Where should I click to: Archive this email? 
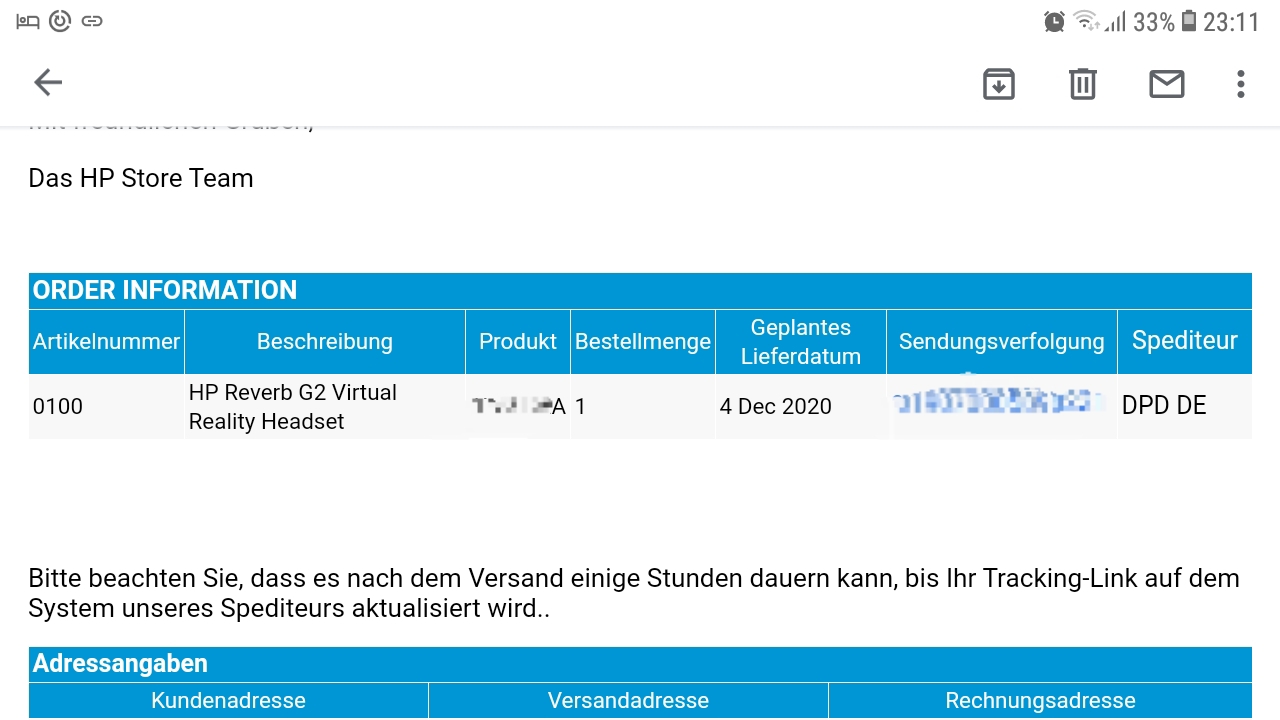coord(999,84)
